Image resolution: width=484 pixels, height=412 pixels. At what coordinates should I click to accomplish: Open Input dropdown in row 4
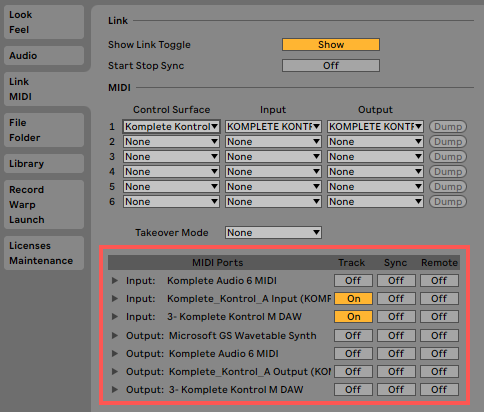[x=273, y=172]
